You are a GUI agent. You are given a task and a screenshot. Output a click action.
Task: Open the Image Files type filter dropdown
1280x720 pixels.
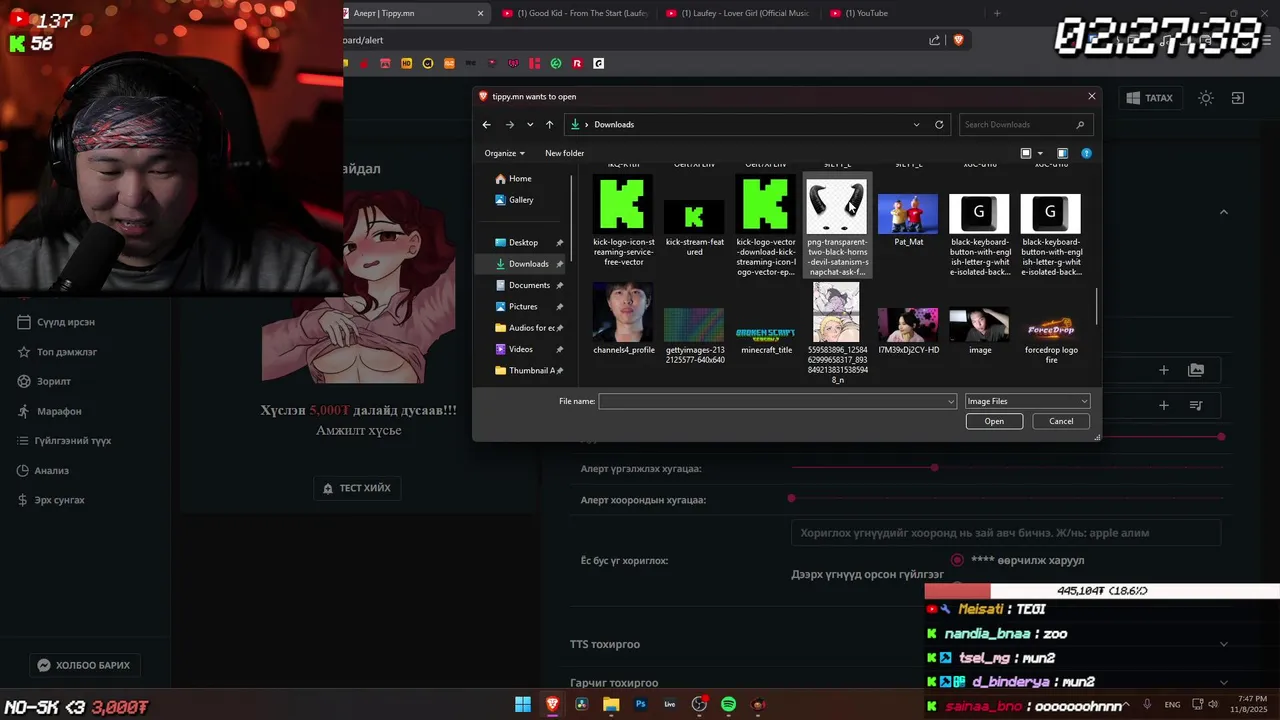pos(1027,401)
